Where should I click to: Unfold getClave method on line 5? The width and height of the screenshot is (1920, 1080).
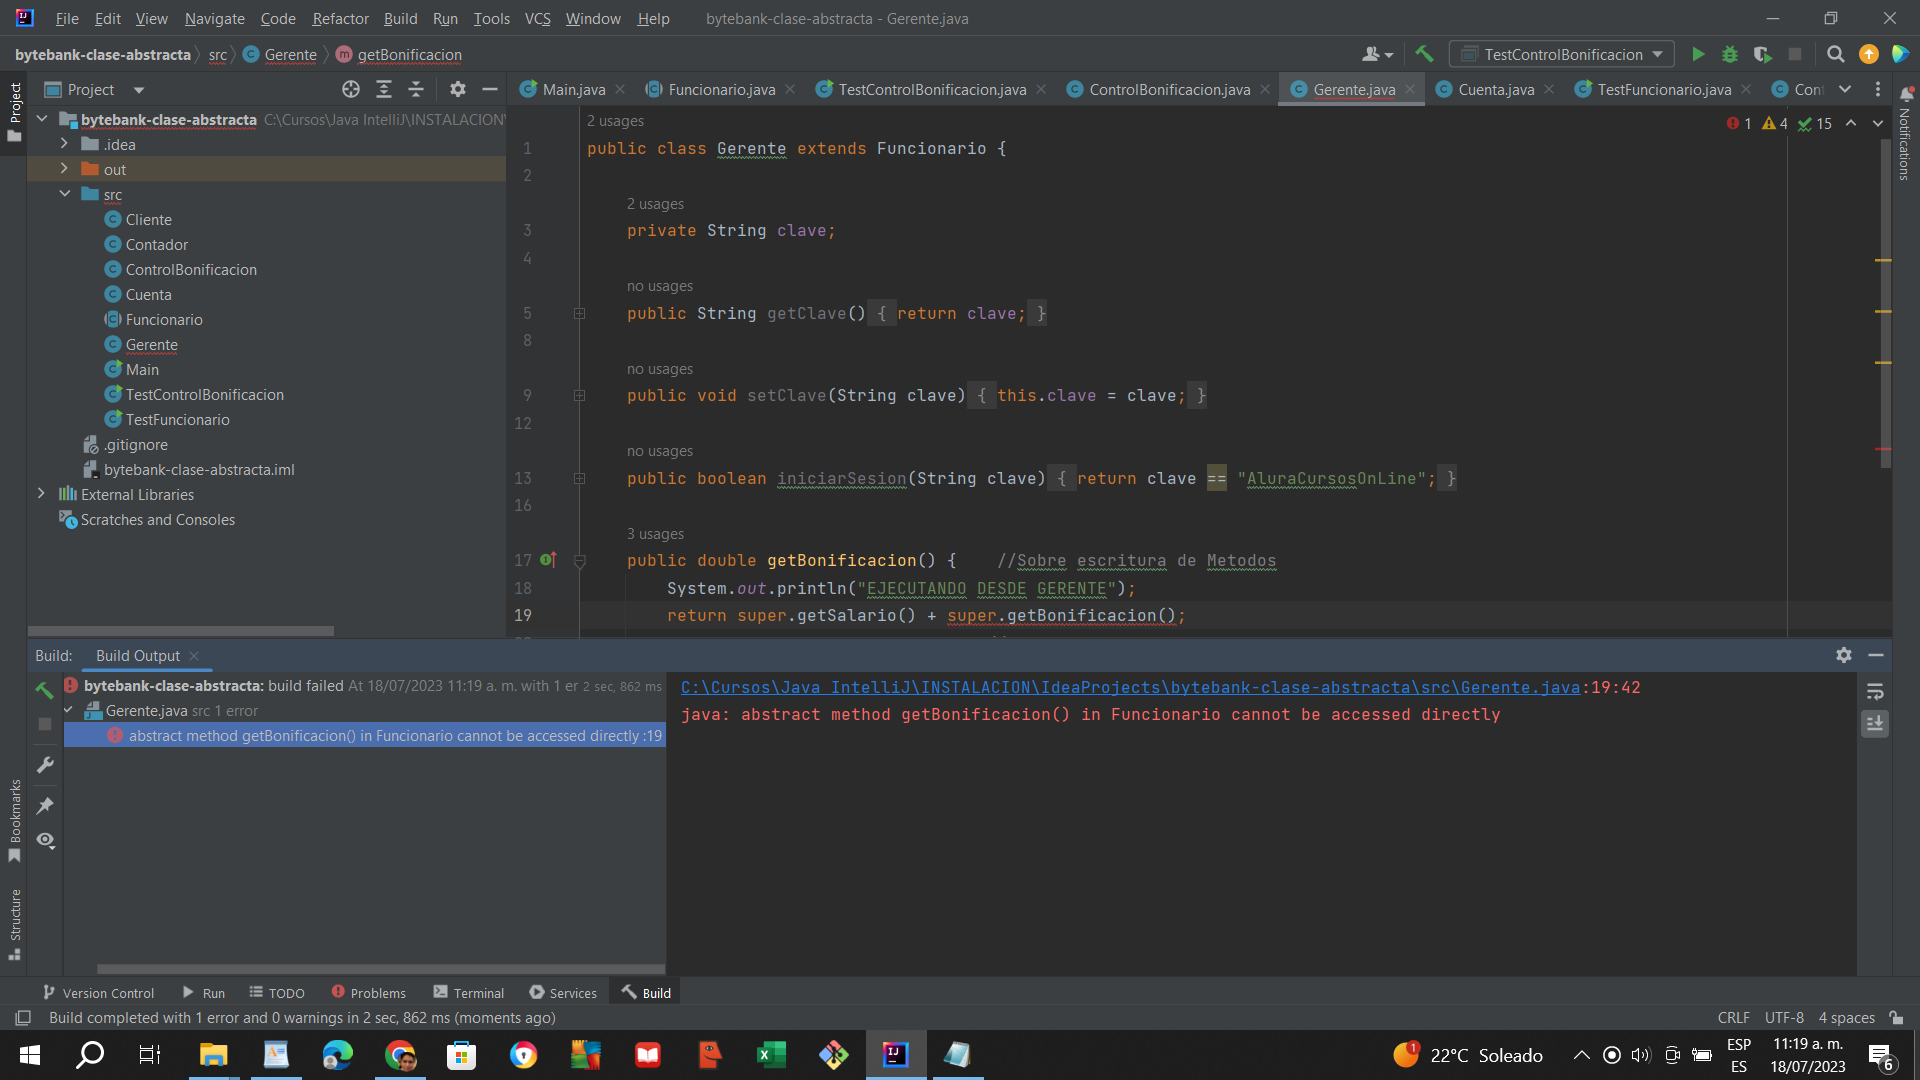coord(579,313)
